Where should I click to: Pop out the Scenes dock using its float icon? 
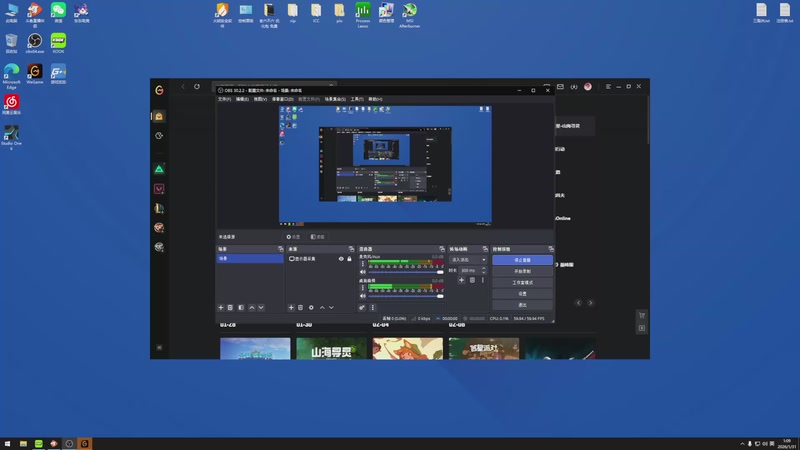click(x=281, y=249)
